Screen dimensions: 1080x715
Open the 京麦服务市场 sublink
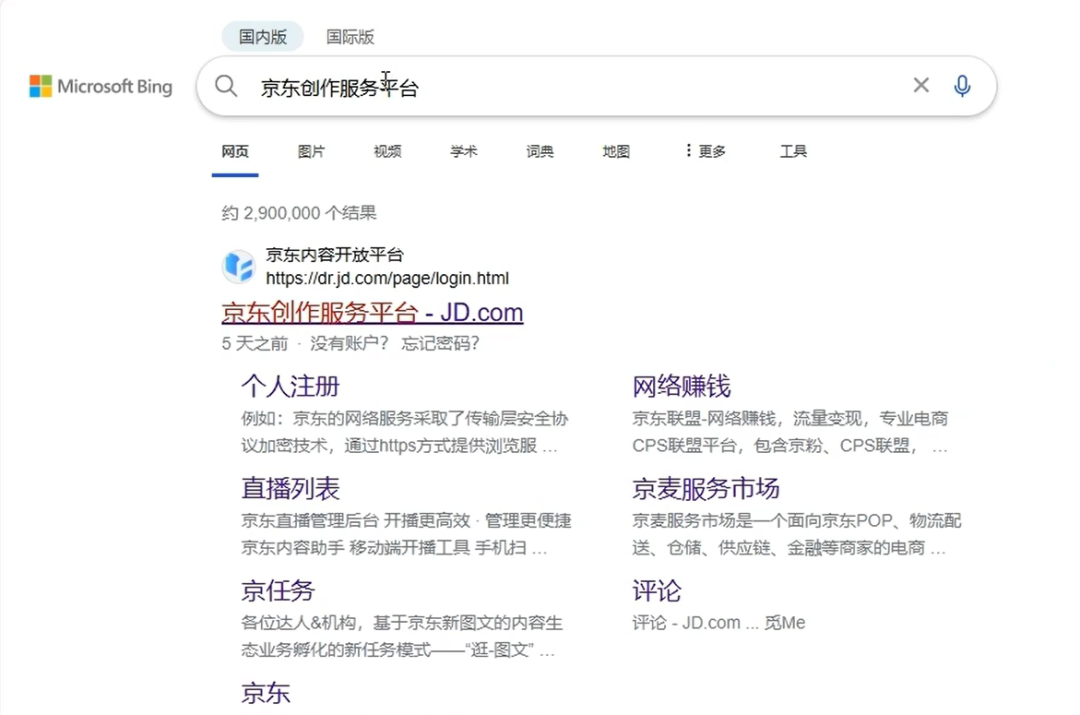click(705, 488)
